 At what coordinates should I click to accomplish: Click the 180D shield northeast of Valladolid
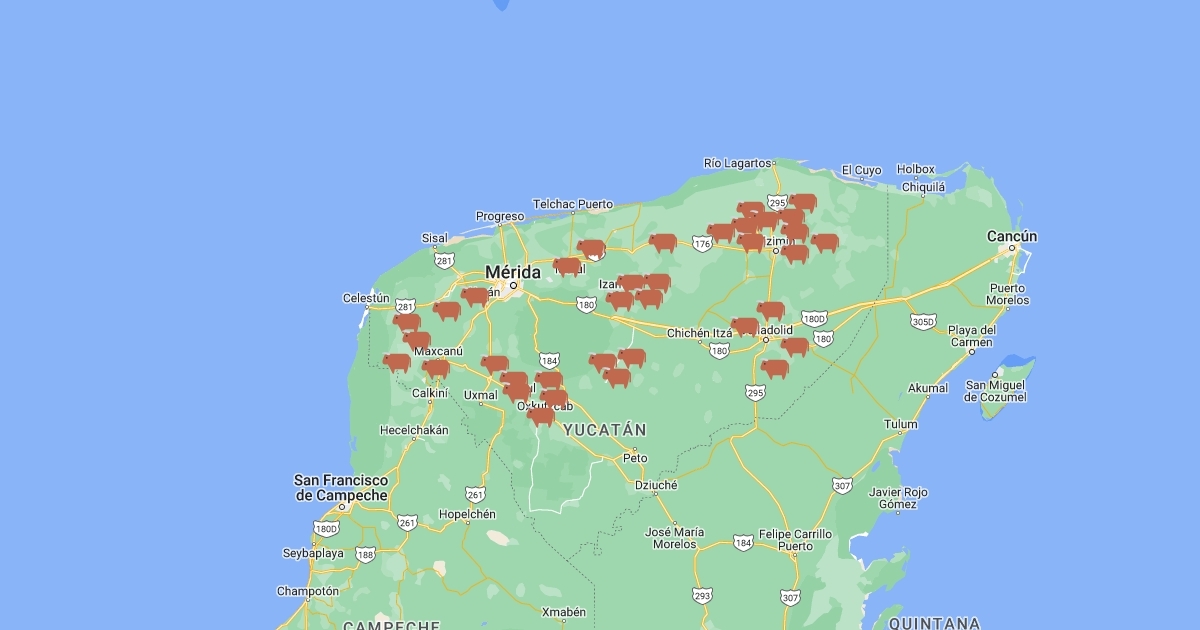click(x=814, y=318)
